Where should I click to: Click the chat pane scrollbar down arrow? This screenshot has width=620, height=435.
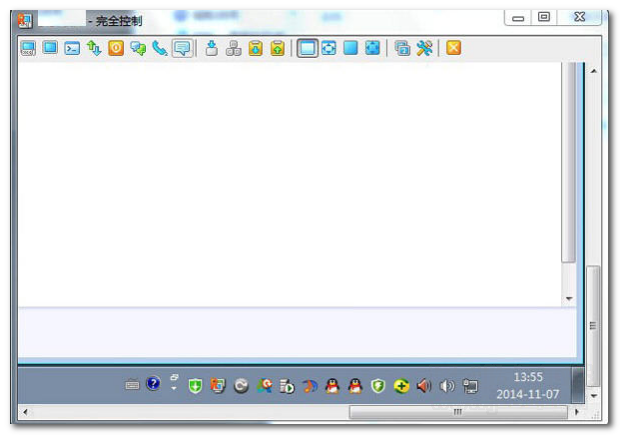[569, 298]
